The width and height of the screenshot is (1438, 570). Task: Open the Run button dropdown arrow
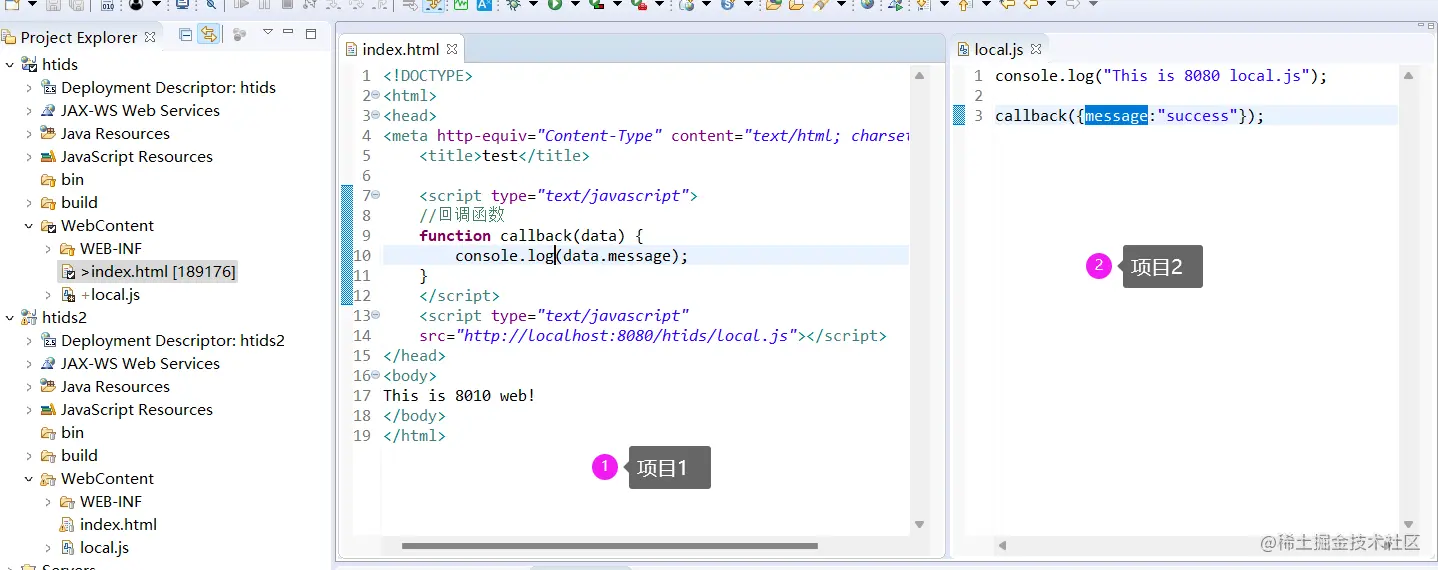[x=573, y=4]
